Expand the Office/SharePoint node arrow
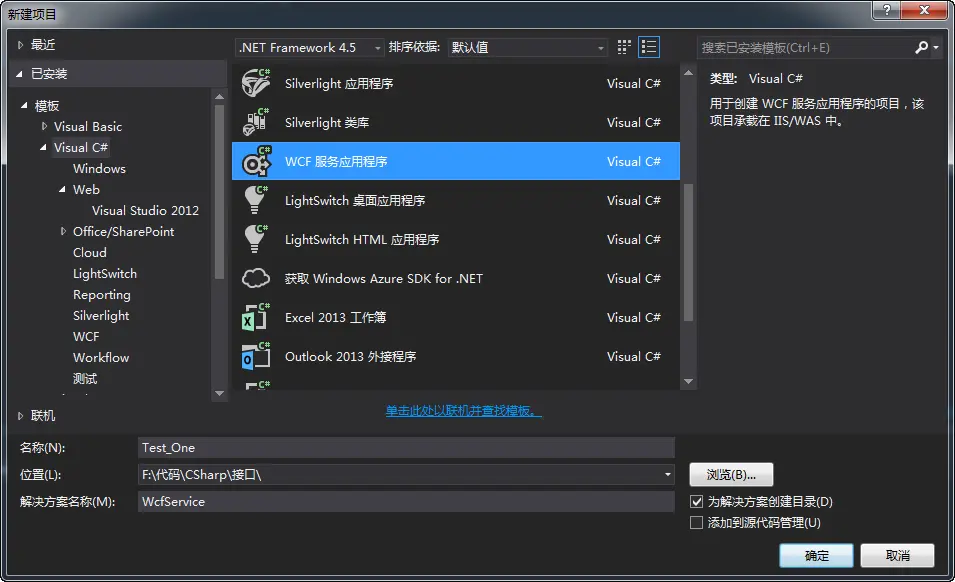 click(x=63, y=231)
